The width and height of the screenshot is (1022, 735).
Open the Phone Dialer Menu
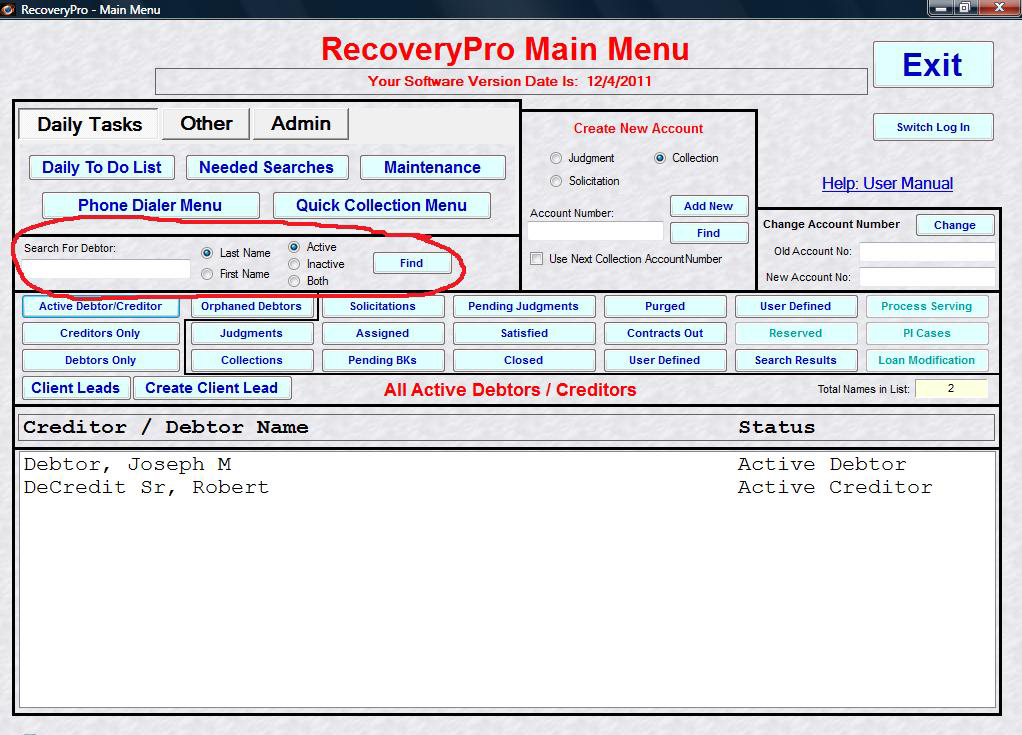point(150,205)
